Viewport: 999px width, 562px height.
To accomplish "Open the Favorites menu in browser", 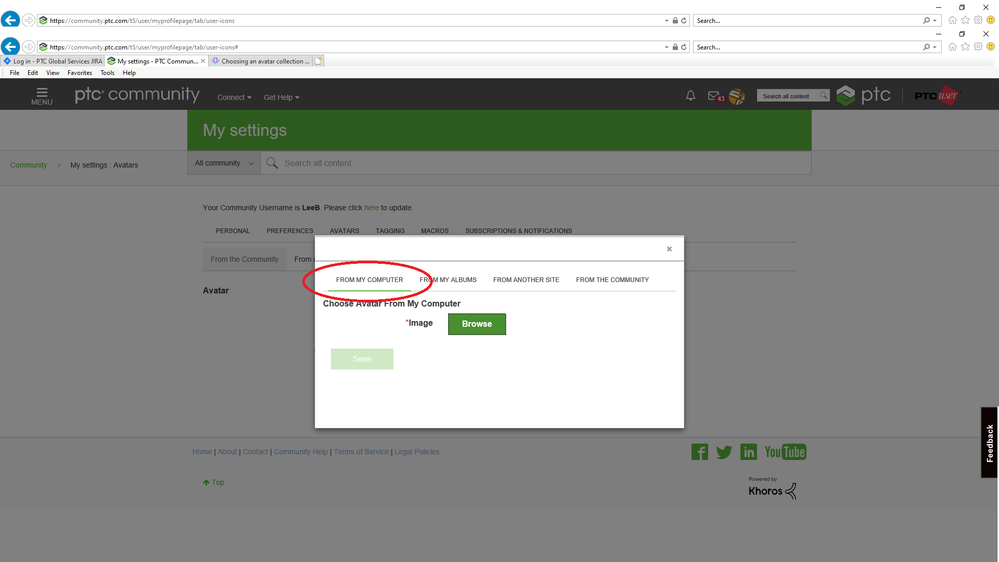I will (x=79, y=73).
